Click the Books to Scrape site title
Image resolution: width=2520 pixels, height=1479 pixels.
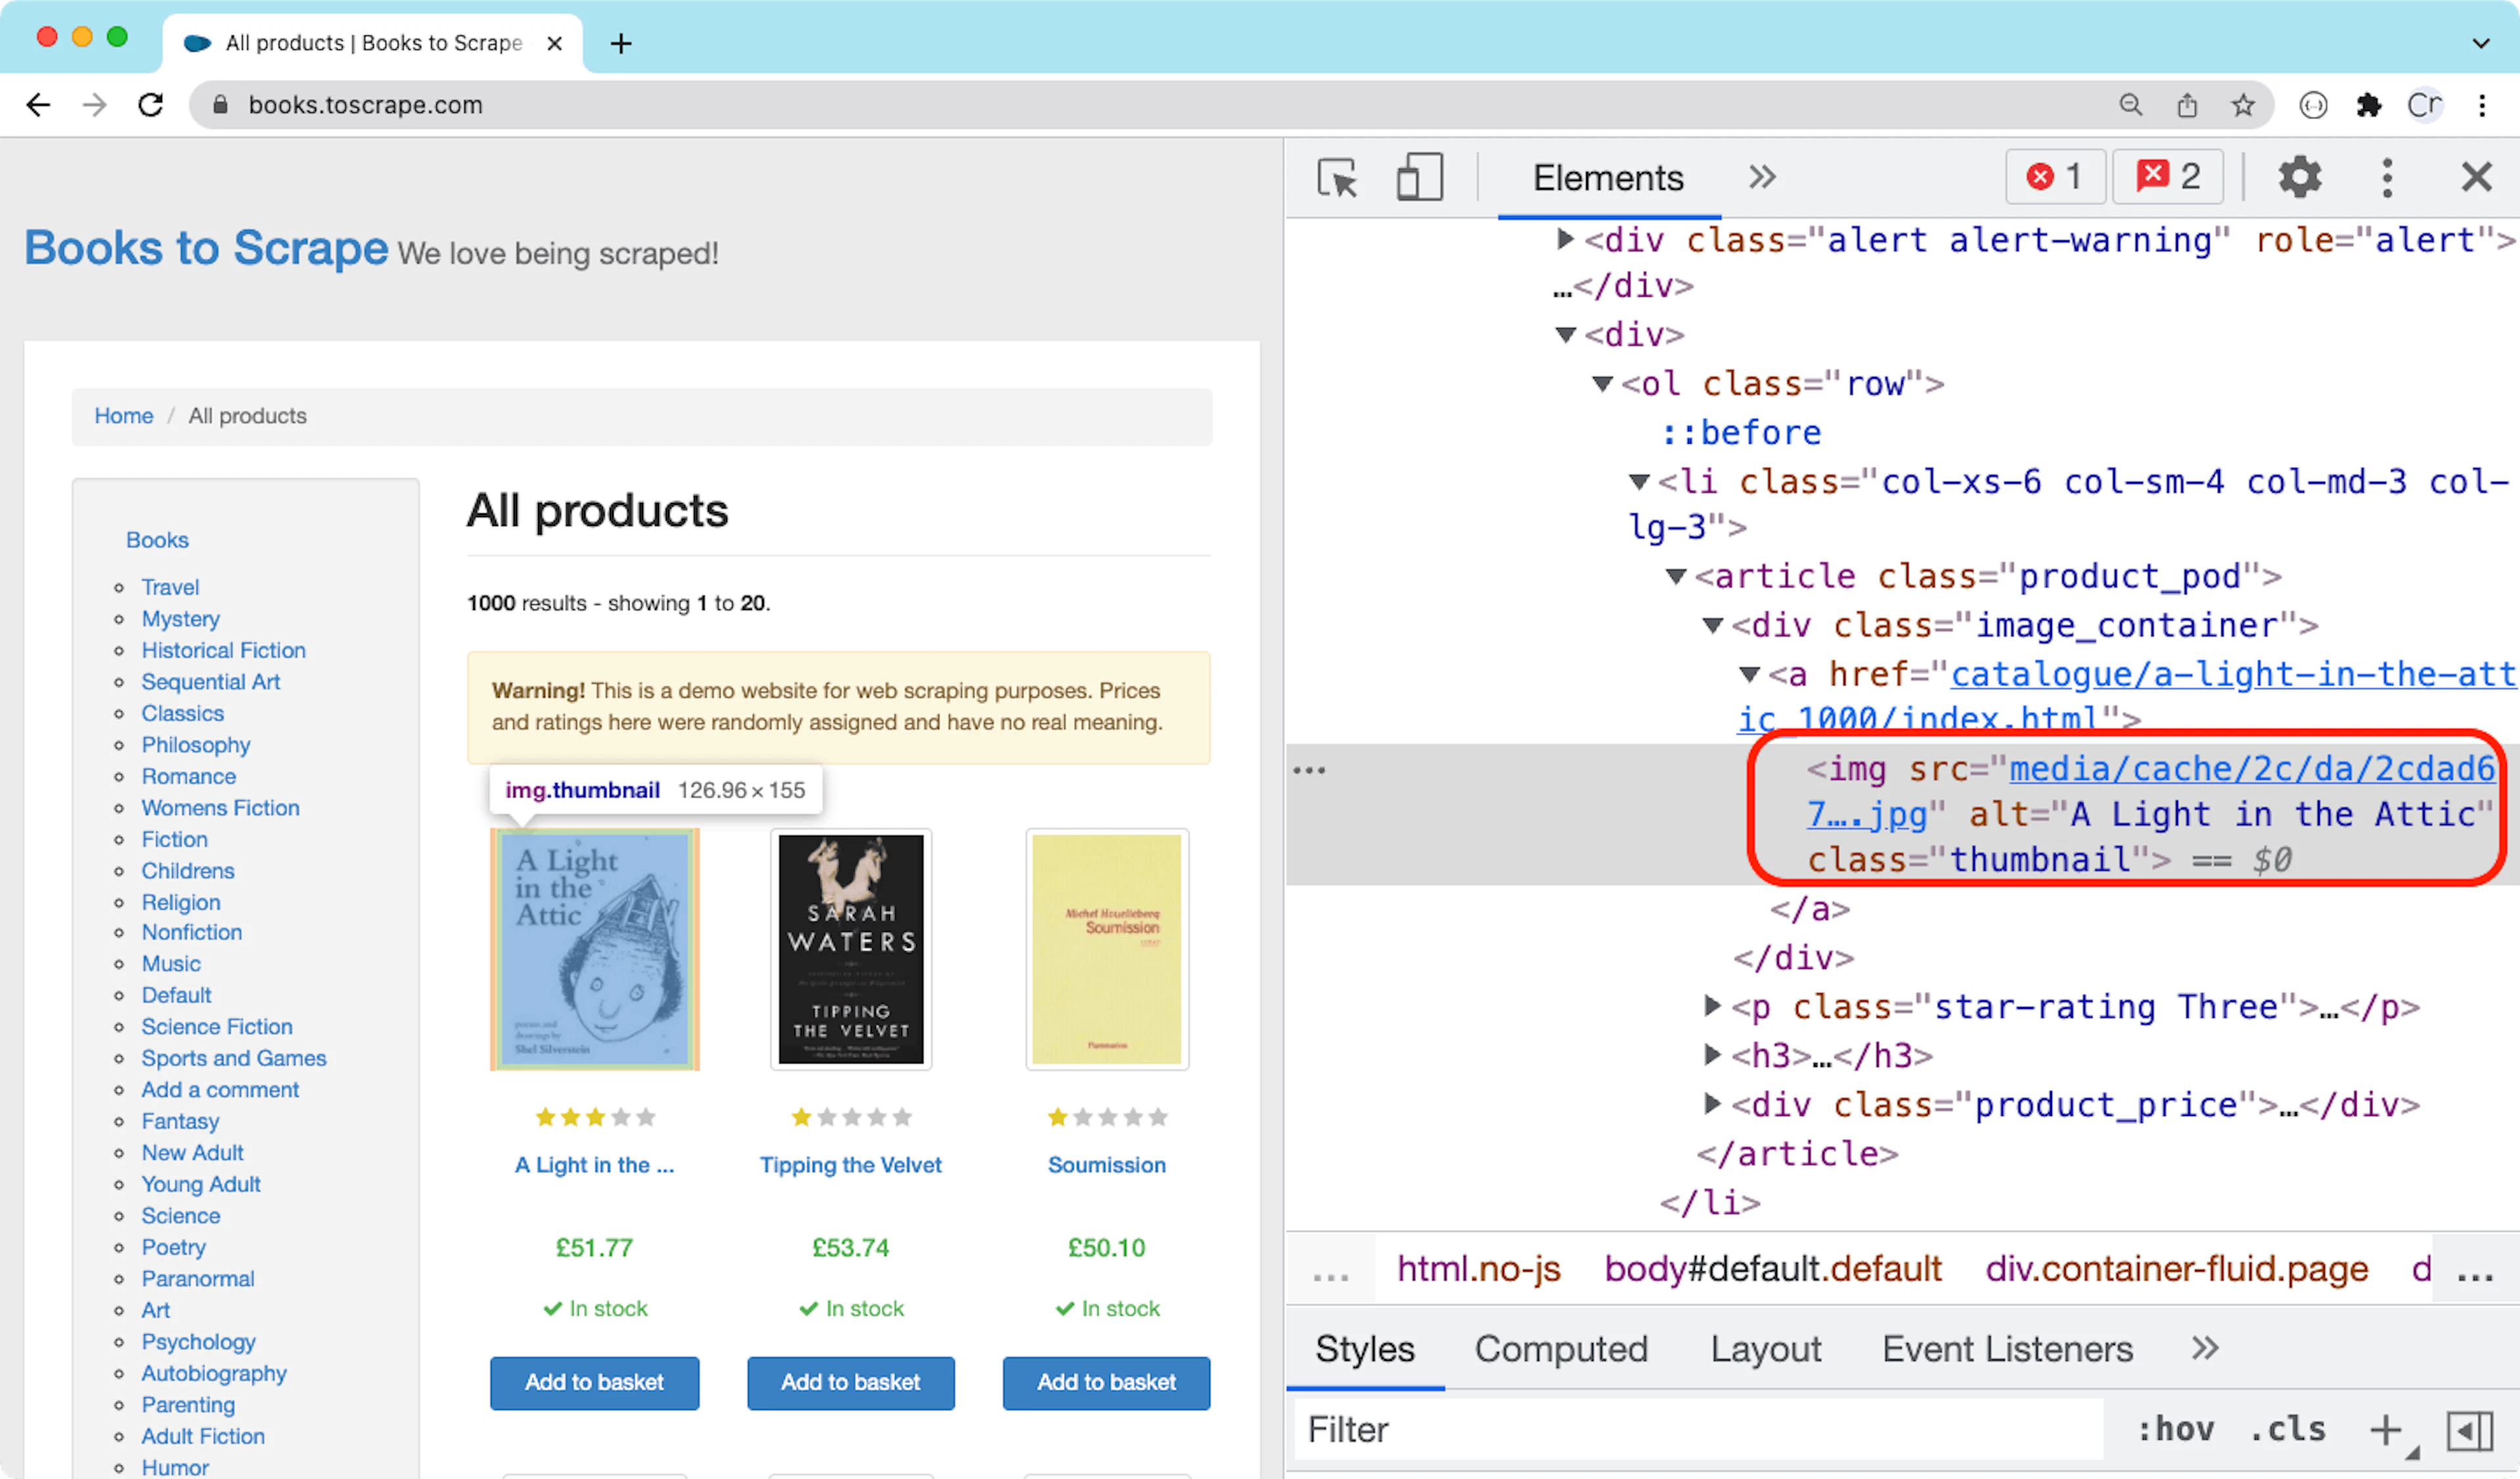click(206, 248)
